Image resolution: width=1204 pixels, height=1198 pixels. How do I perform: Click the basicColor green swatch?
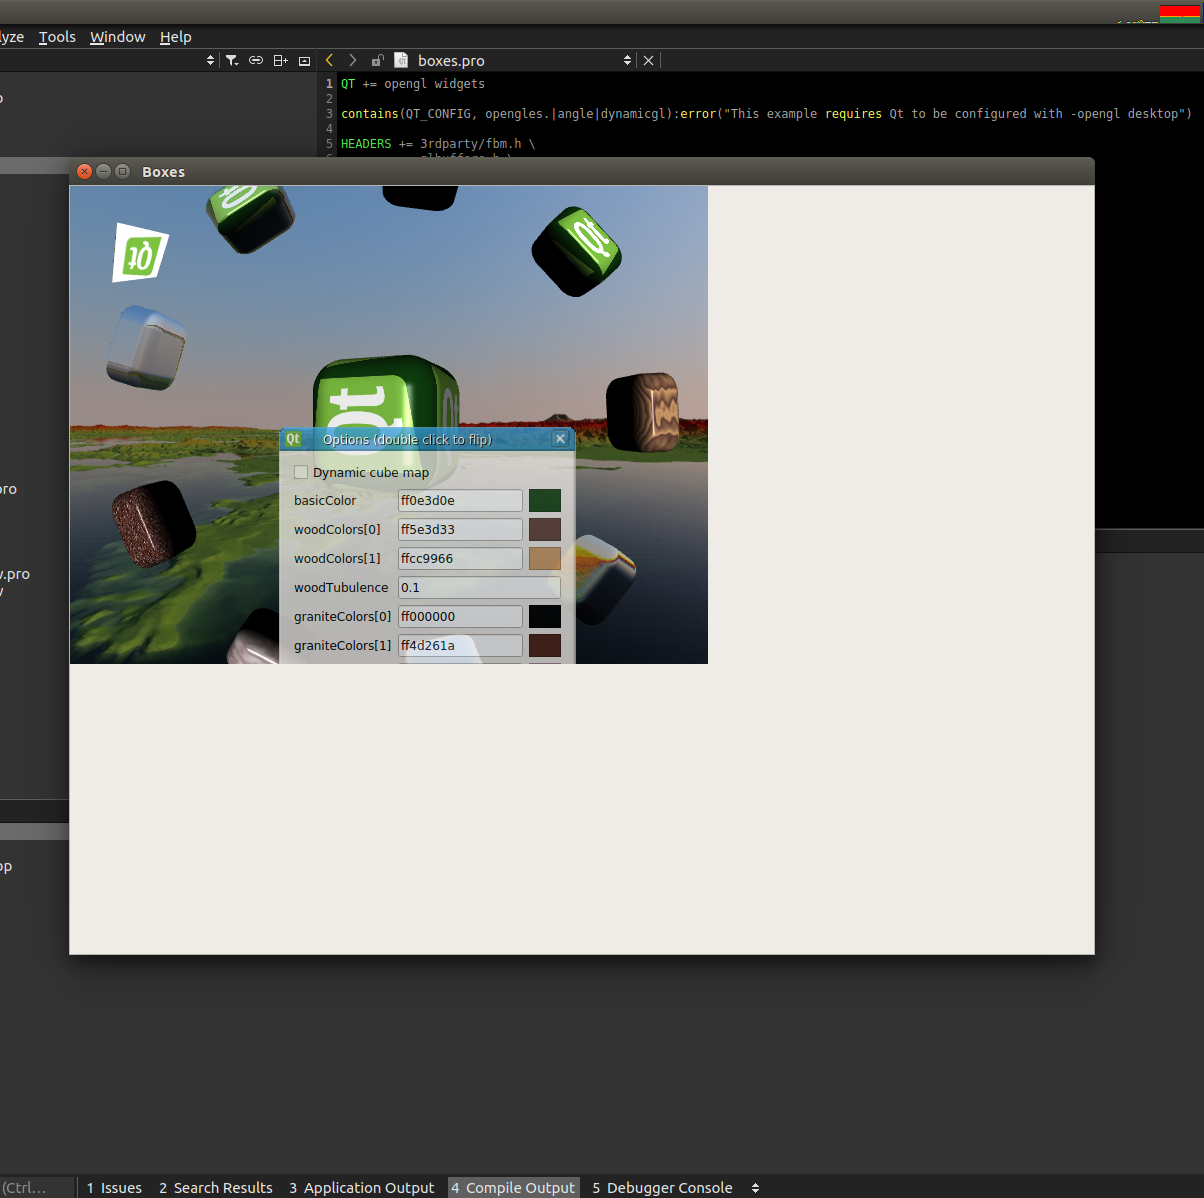(545, 500)
